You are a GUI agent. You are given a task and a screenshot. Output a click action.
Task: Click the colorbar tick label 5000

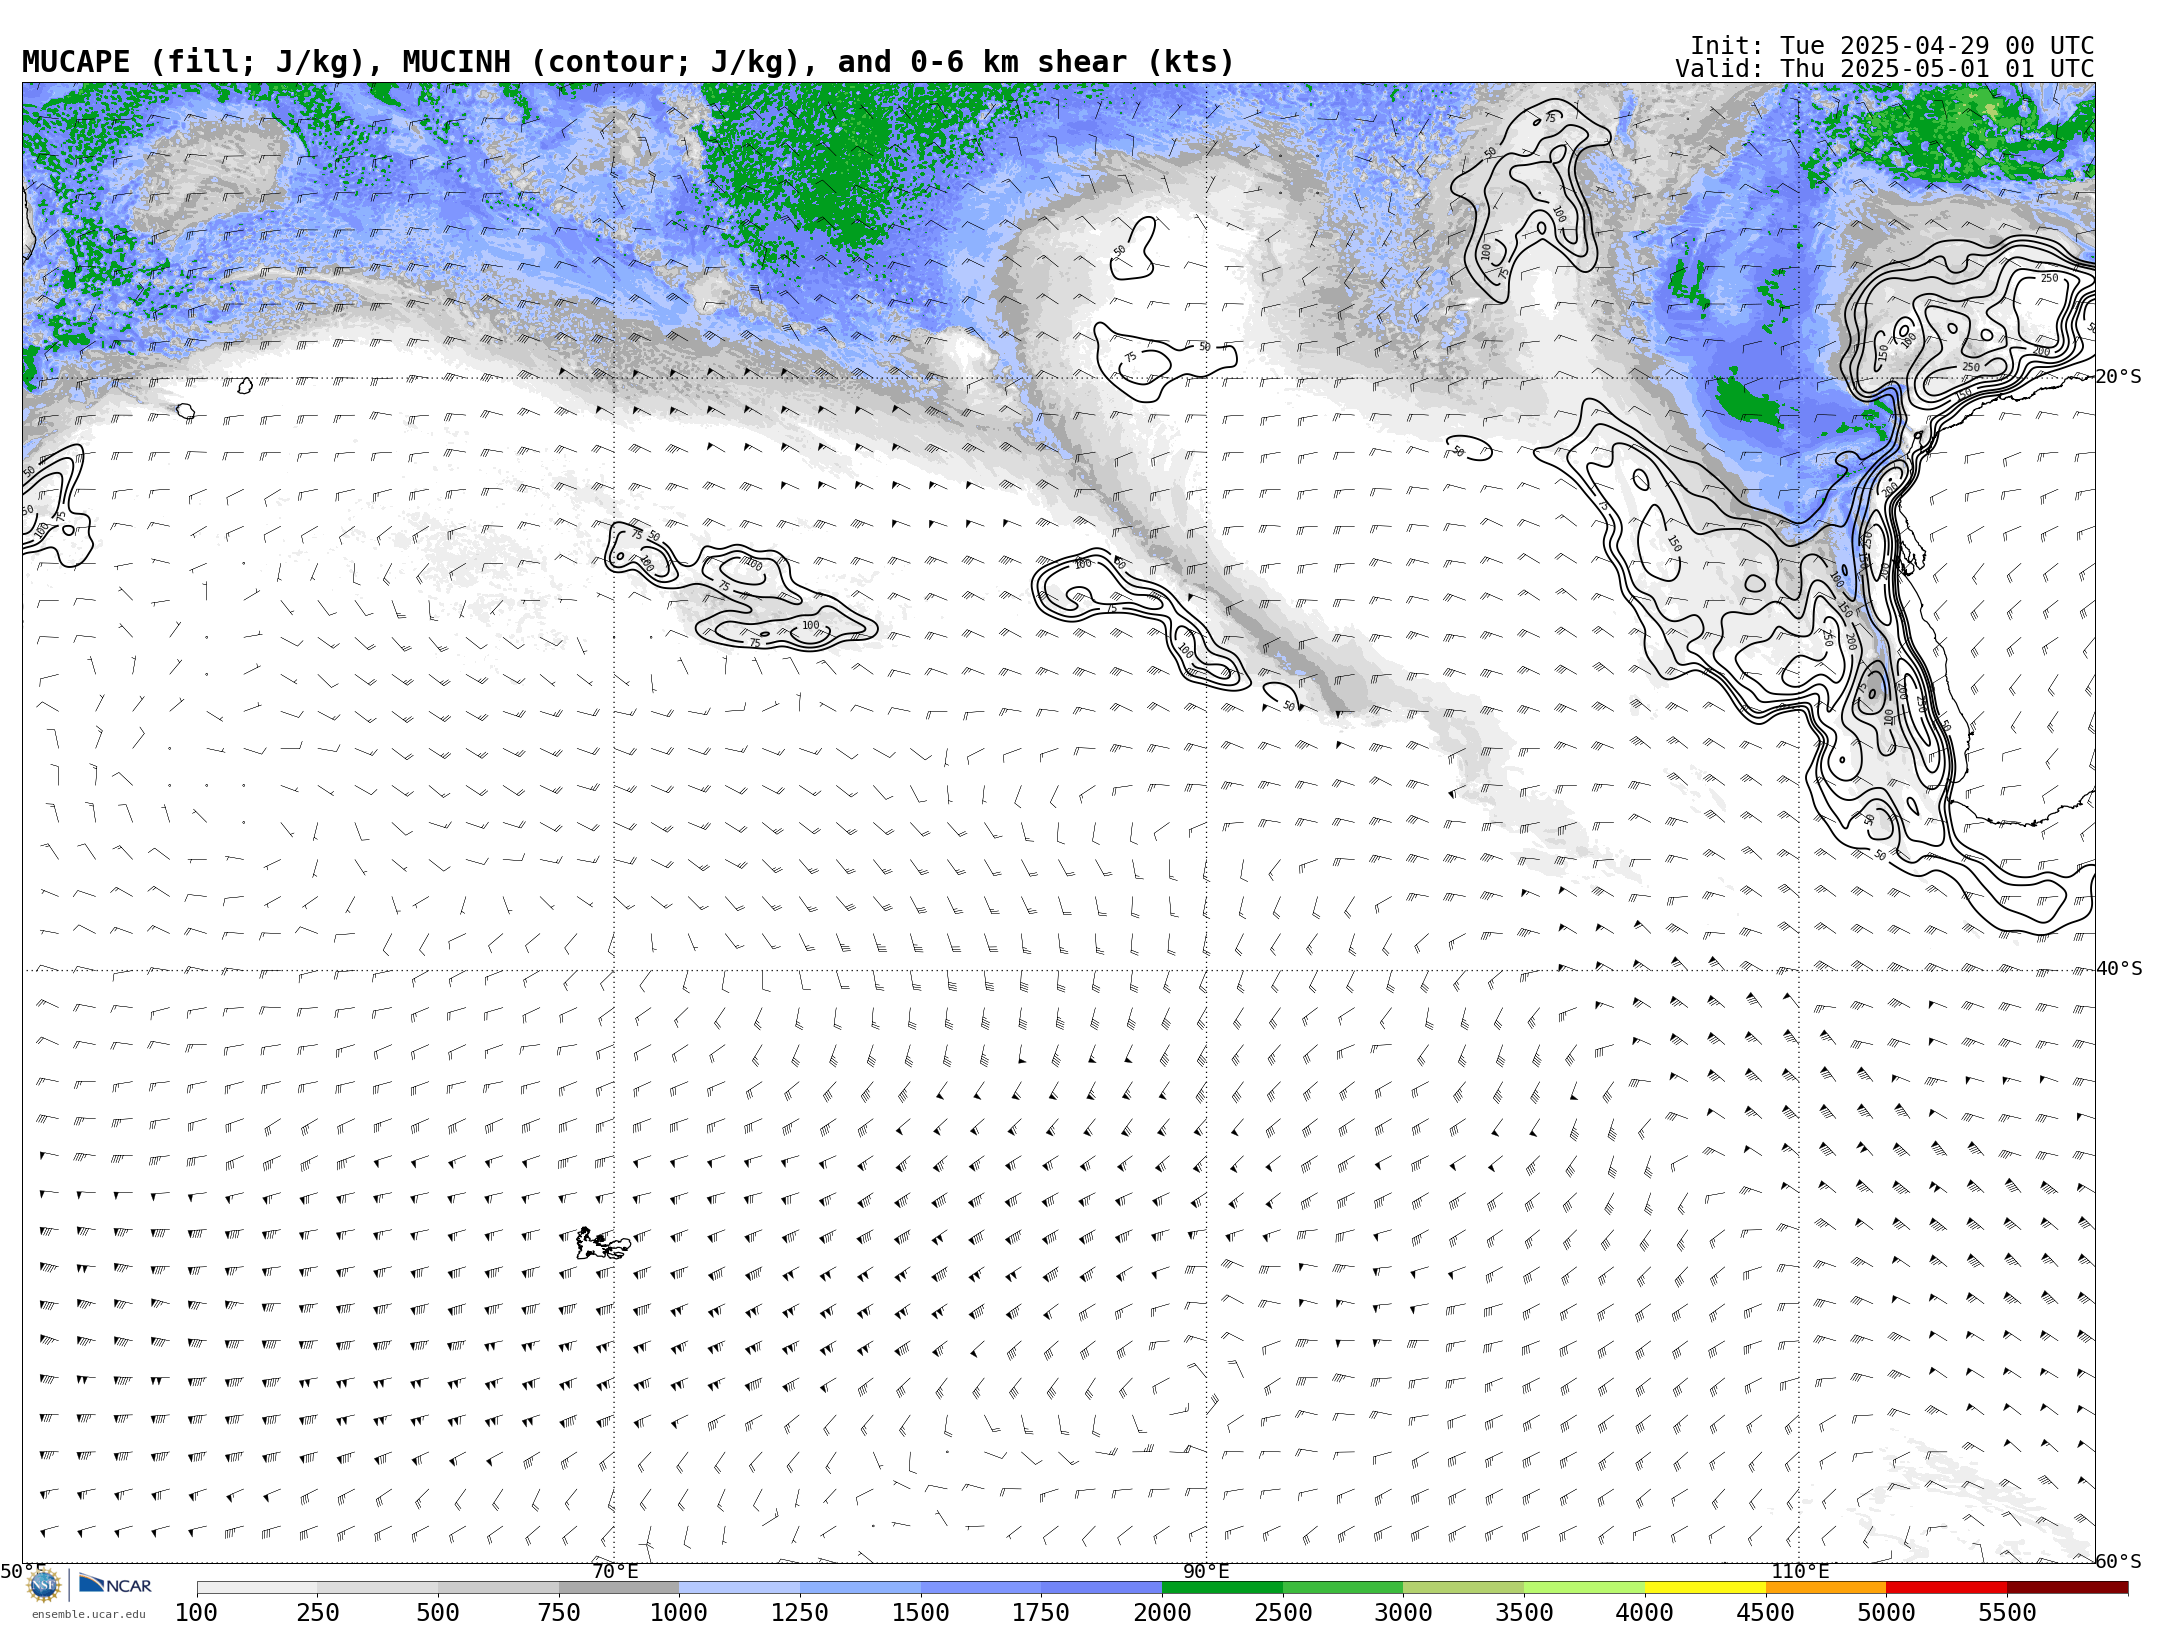1886,1612
